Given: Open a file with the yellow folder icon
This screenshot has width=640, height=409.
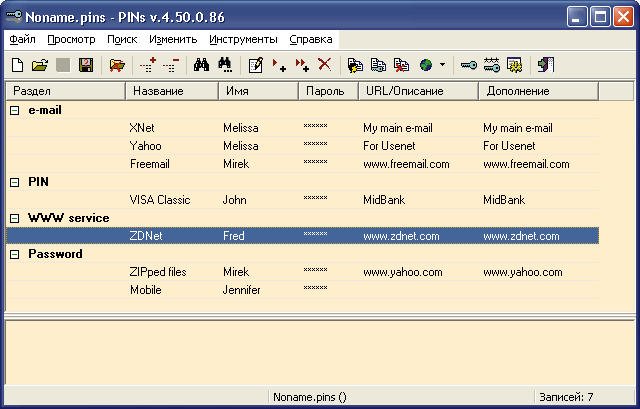Looking at the screenshot, I should [x=40, y=65].
